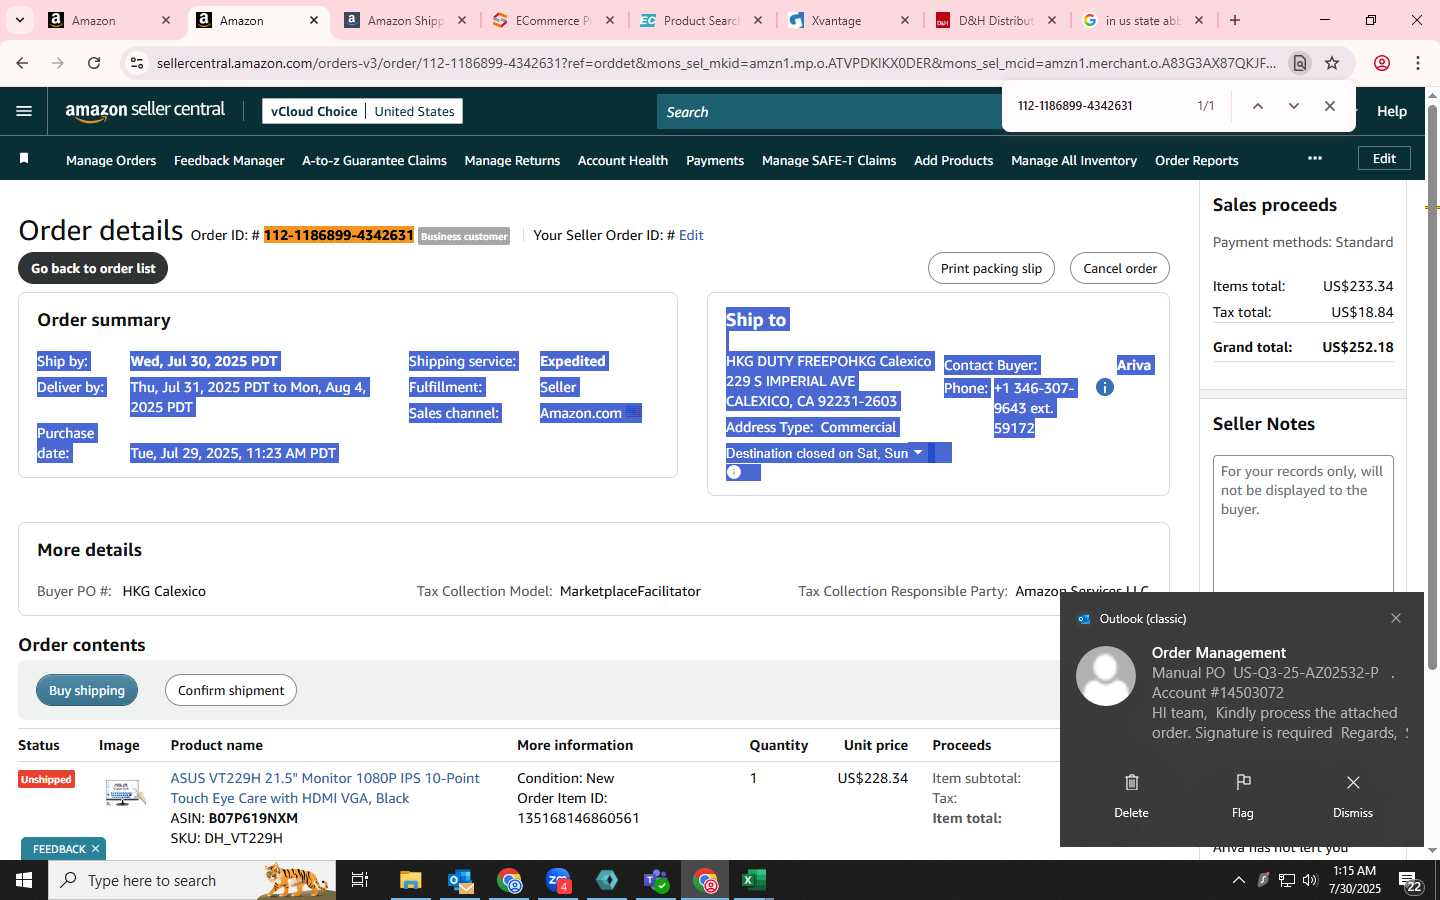Open Order Reports
1440x900 pixels.
click(1196, 160)
